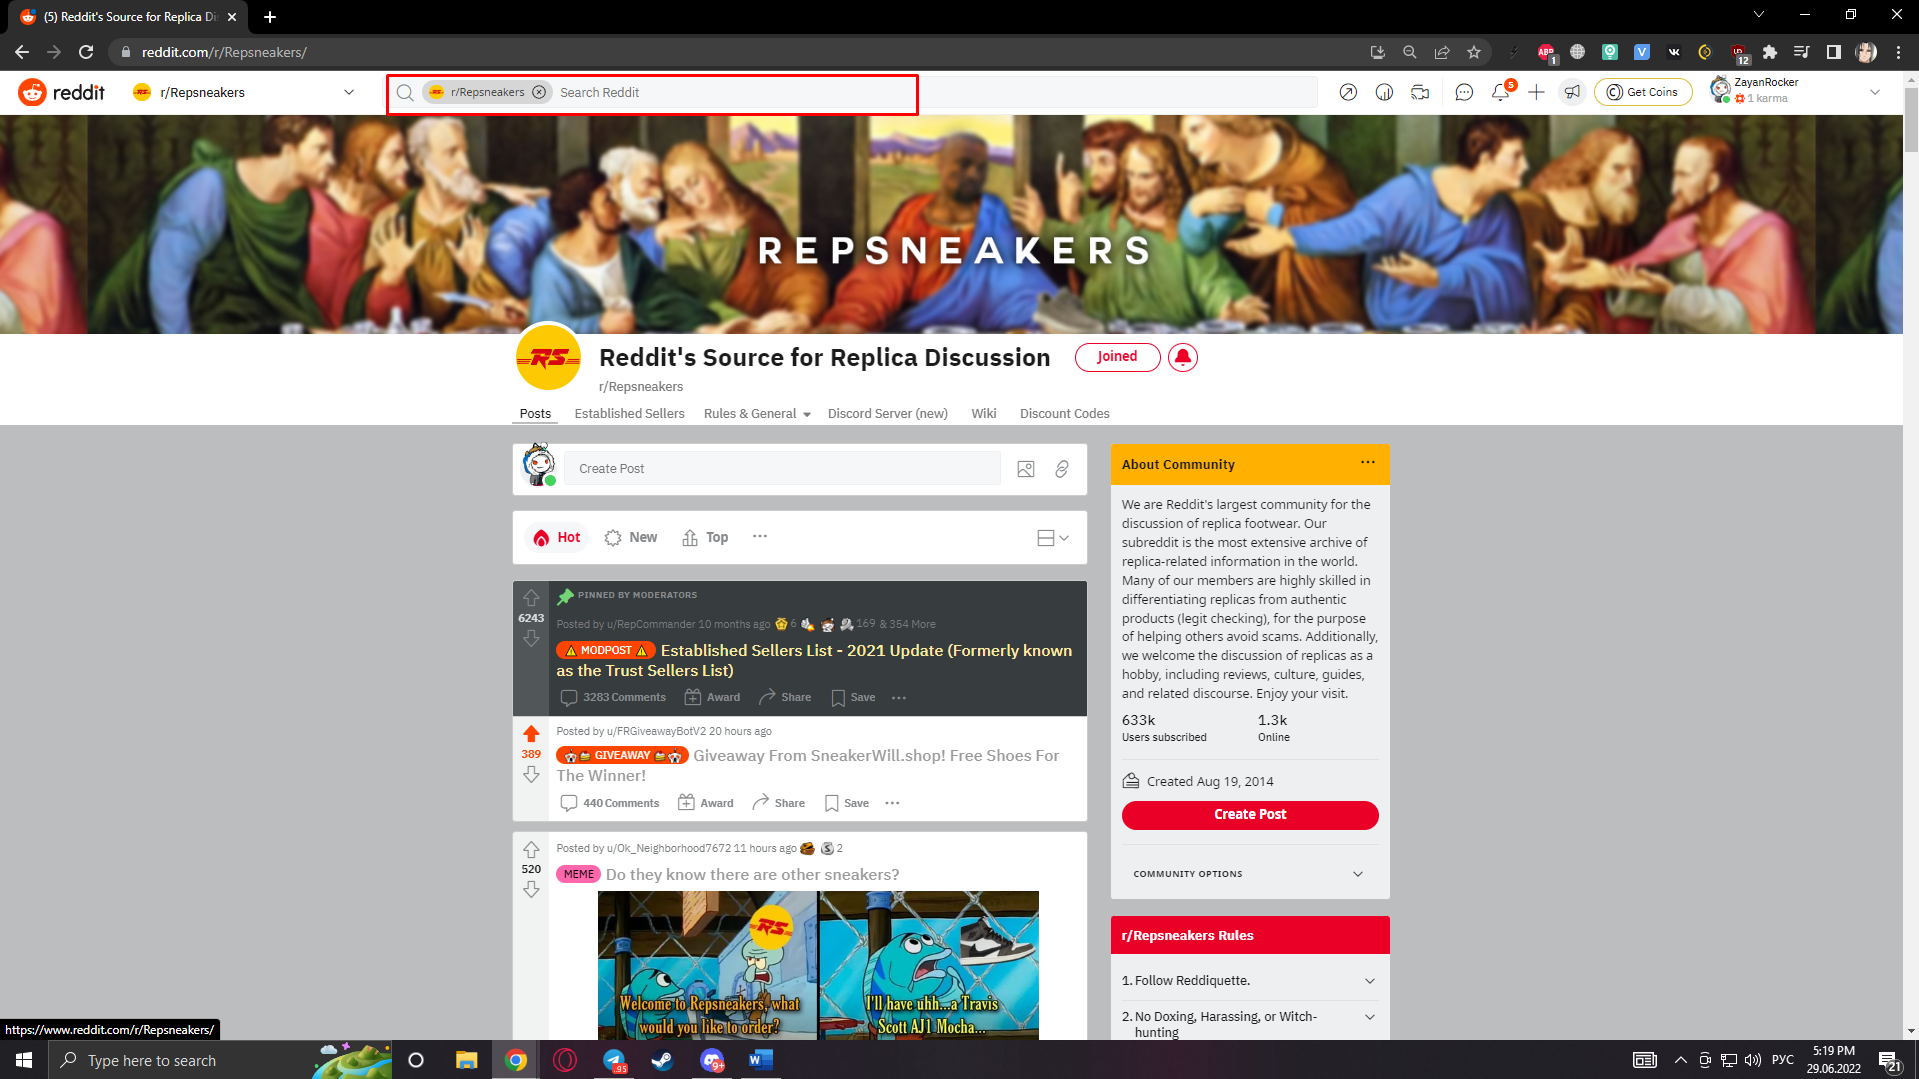
Task: Click the red Create Post button
Action: point(1249,815)
